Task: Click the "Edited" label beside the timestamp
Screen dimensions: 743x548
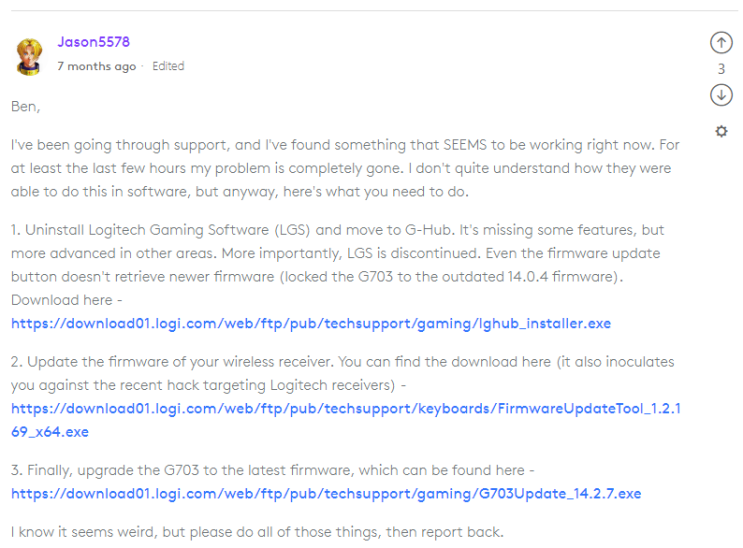Action: (x=168, y=66)
